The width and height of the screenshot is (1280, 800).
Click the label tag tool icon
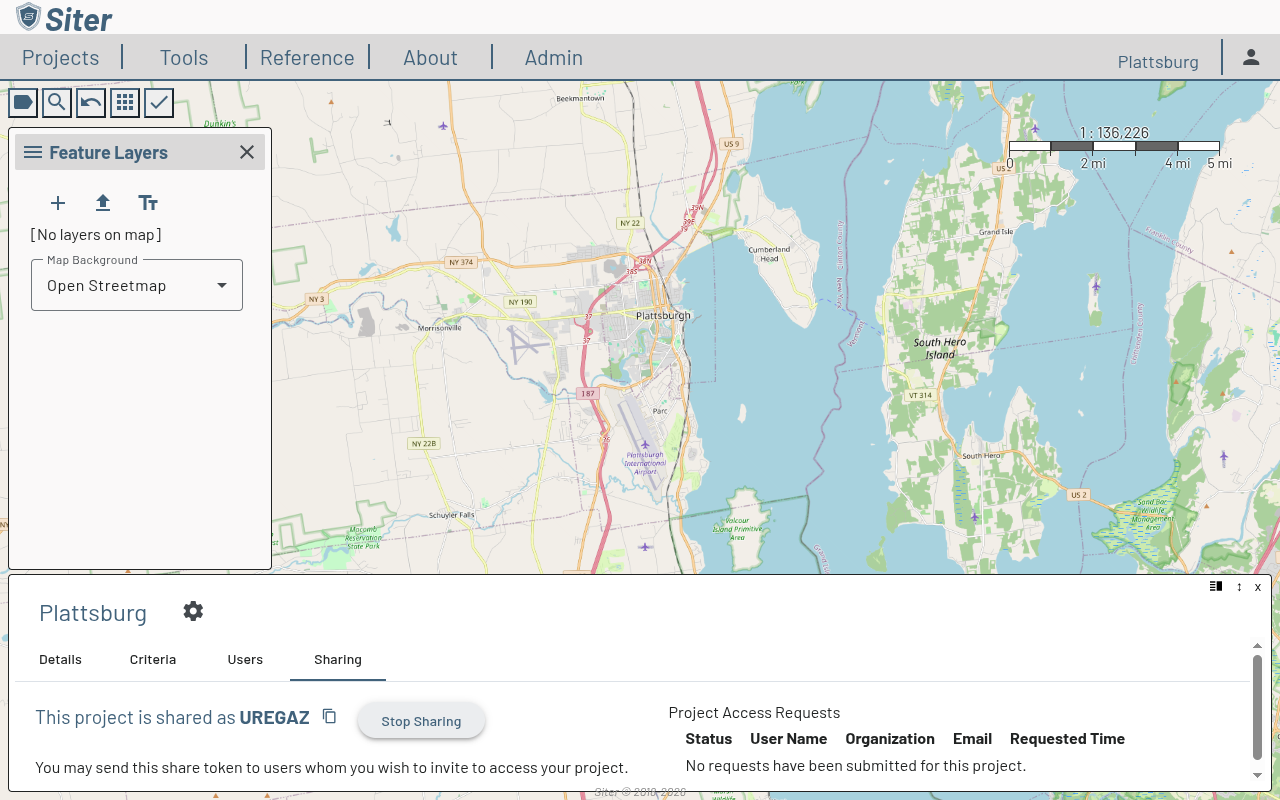tap(23, 102)
